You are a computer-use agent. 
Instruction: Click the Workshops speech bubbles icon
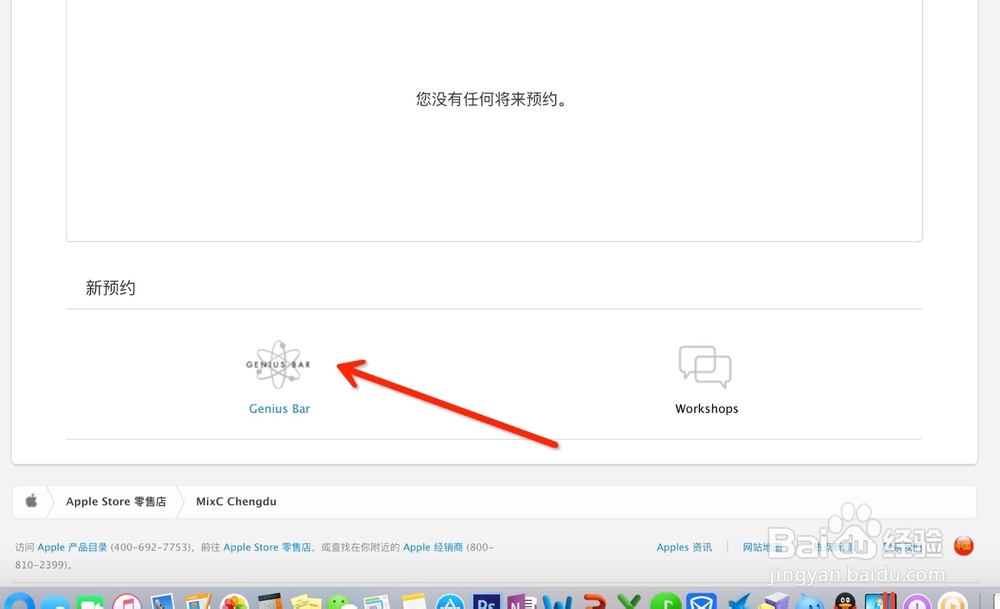[705, 367]
